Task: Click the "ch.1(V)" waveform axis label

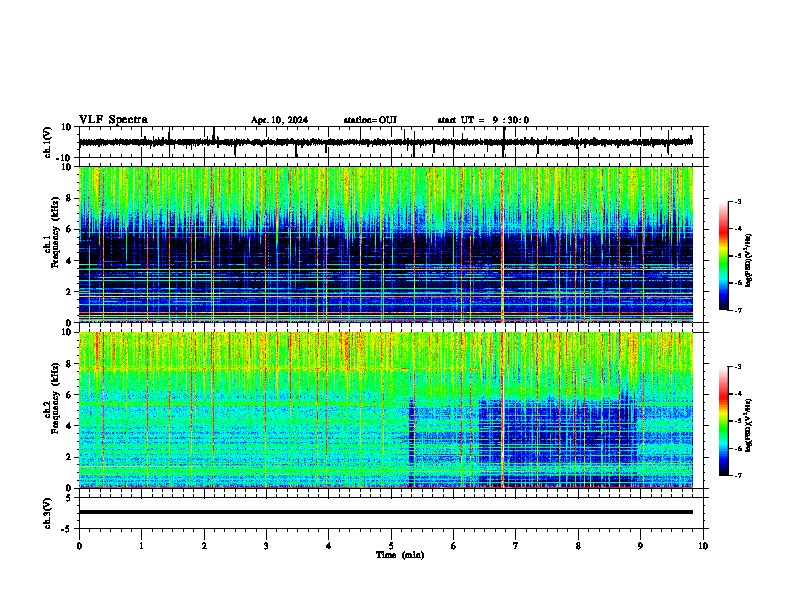Action: (x=48, y=142)
